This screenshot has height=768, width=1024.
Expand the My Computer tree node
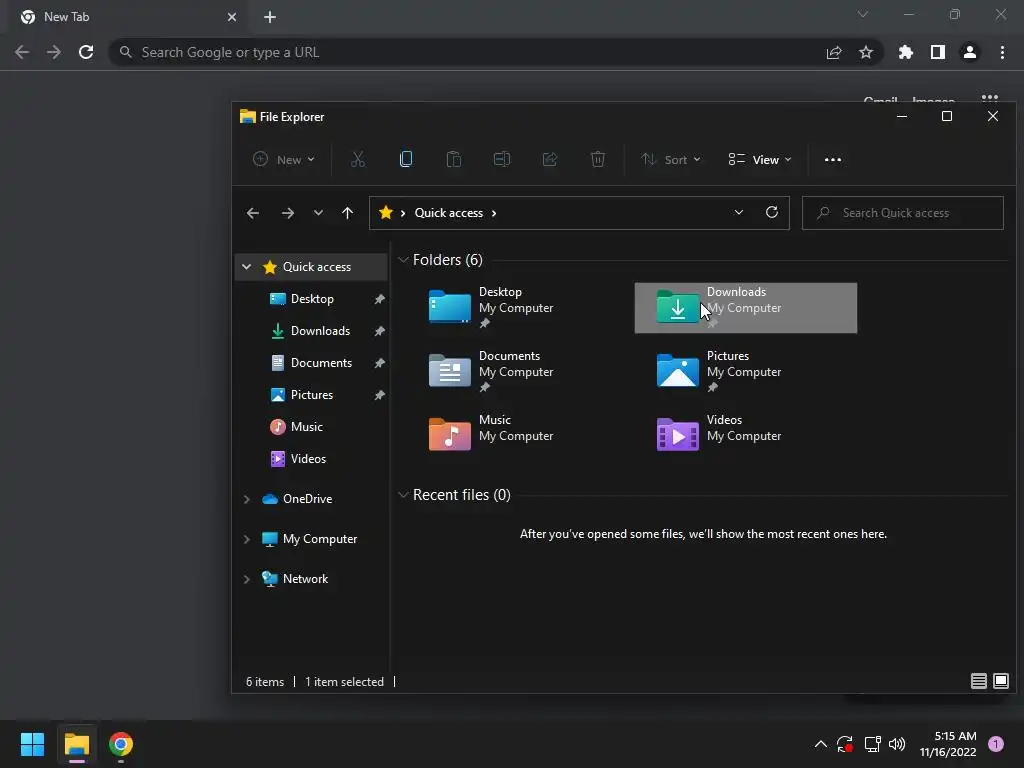[x=246, y=539]
